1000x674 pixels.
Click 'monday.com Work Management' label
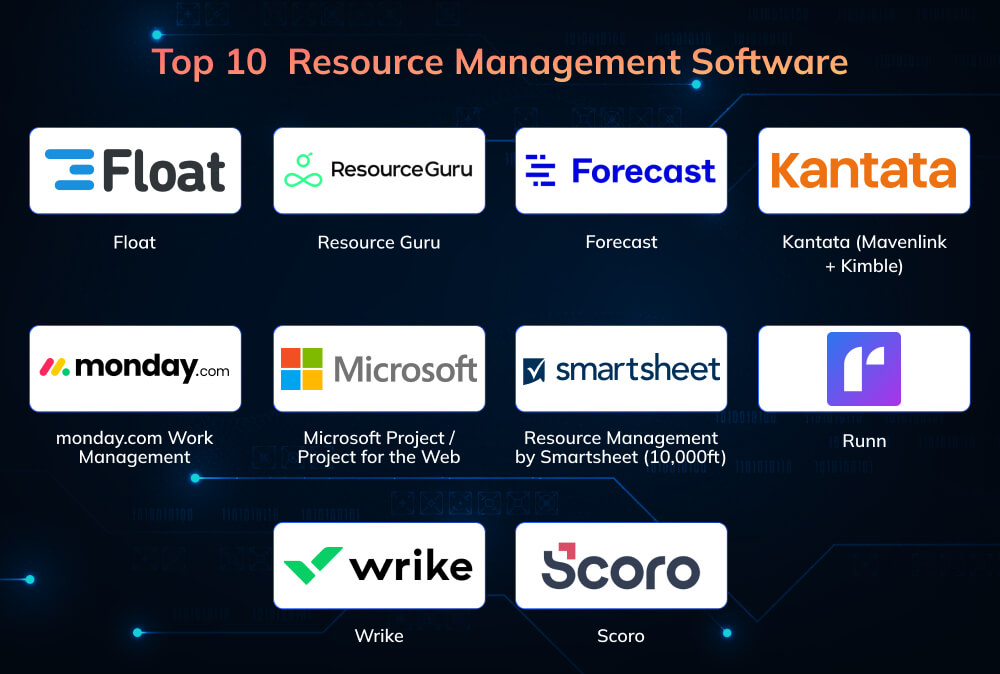click(x=135, y=448)
